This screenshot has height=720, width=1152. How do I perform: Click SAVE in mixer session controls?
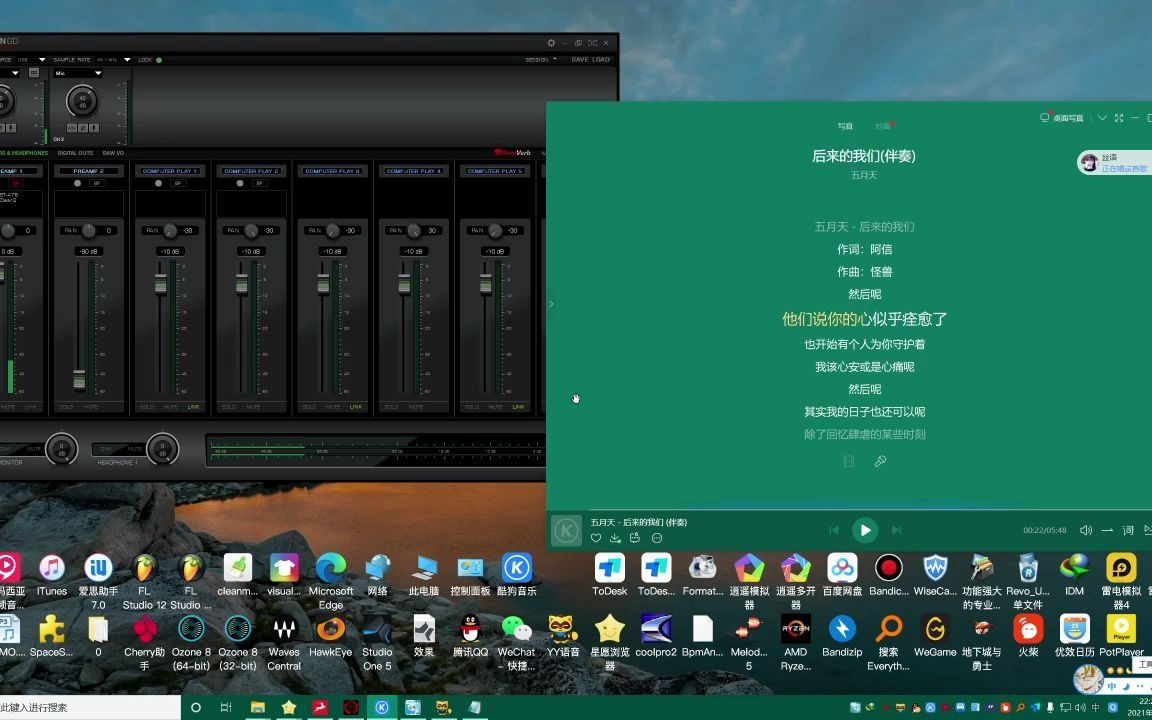point(580,60)
